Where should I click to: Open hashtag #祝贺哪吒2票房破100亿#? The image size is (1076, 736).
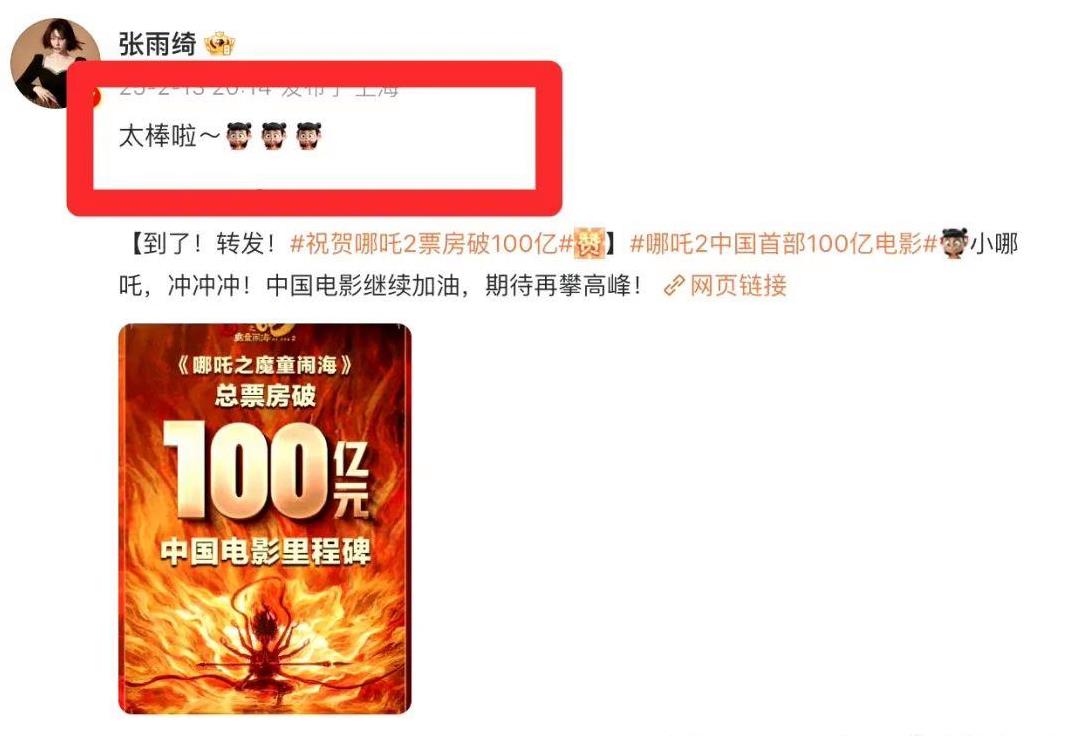pos(431,244)
